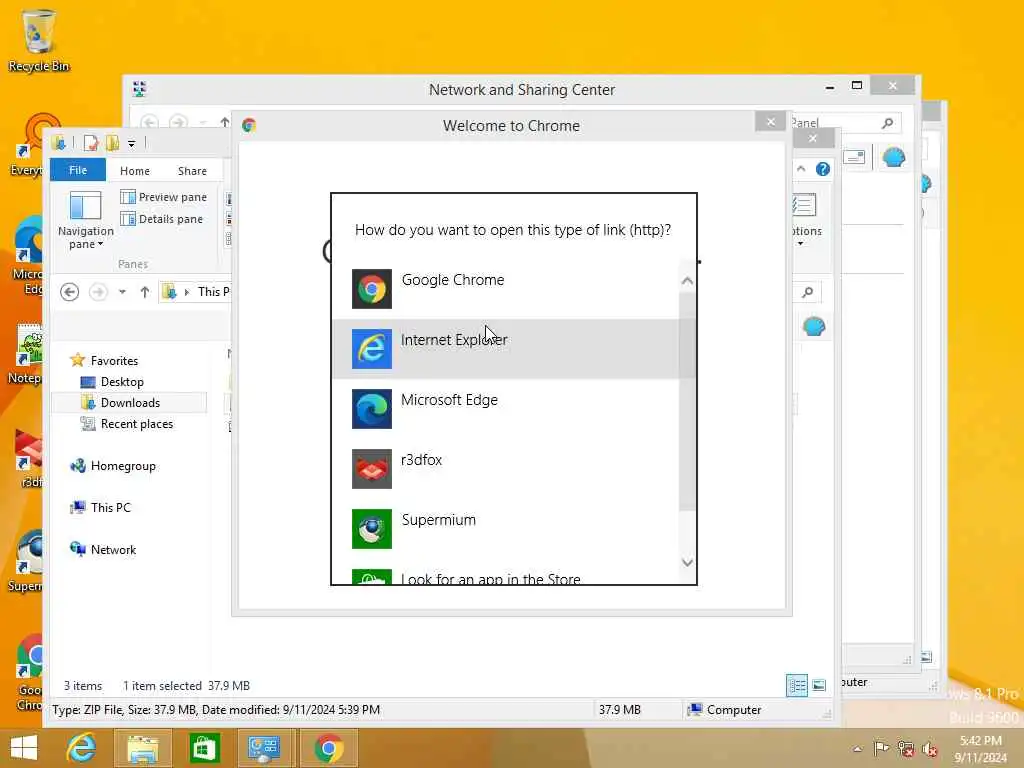Image resolution: width=1024 pixels, height=768 pixels.
Task: Click New folder quick access toolbar icon
Action: pos(112,142)
